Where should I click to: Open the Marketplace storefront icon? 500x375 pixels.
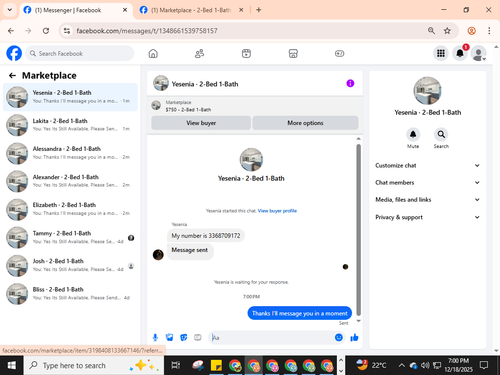coord(293,53)
